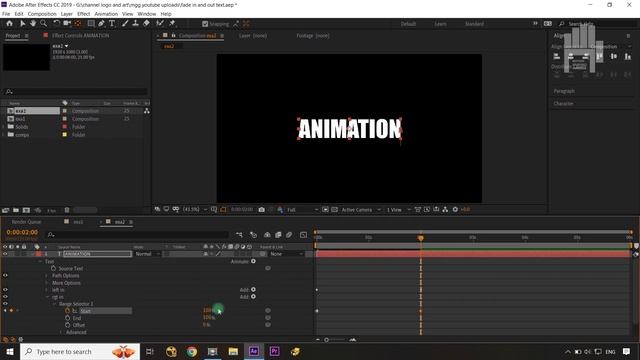Toggle the eye icon of Path Options

click(x=5, y=276)
